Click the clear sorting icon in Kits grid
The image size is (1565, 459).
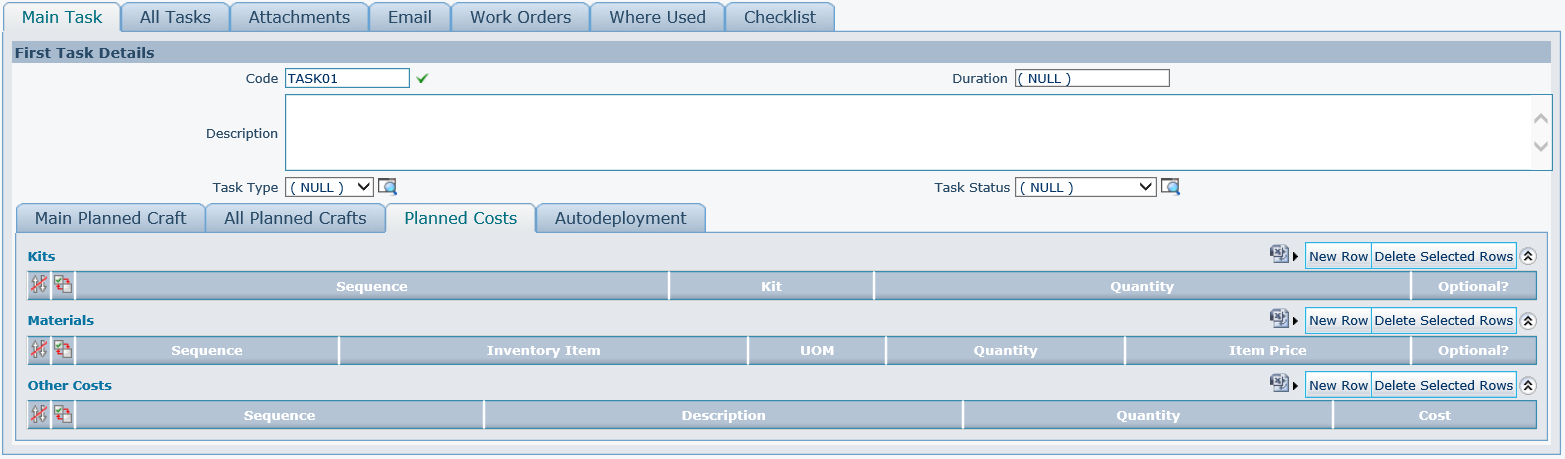pyautogui.click(x=39, y=285)
